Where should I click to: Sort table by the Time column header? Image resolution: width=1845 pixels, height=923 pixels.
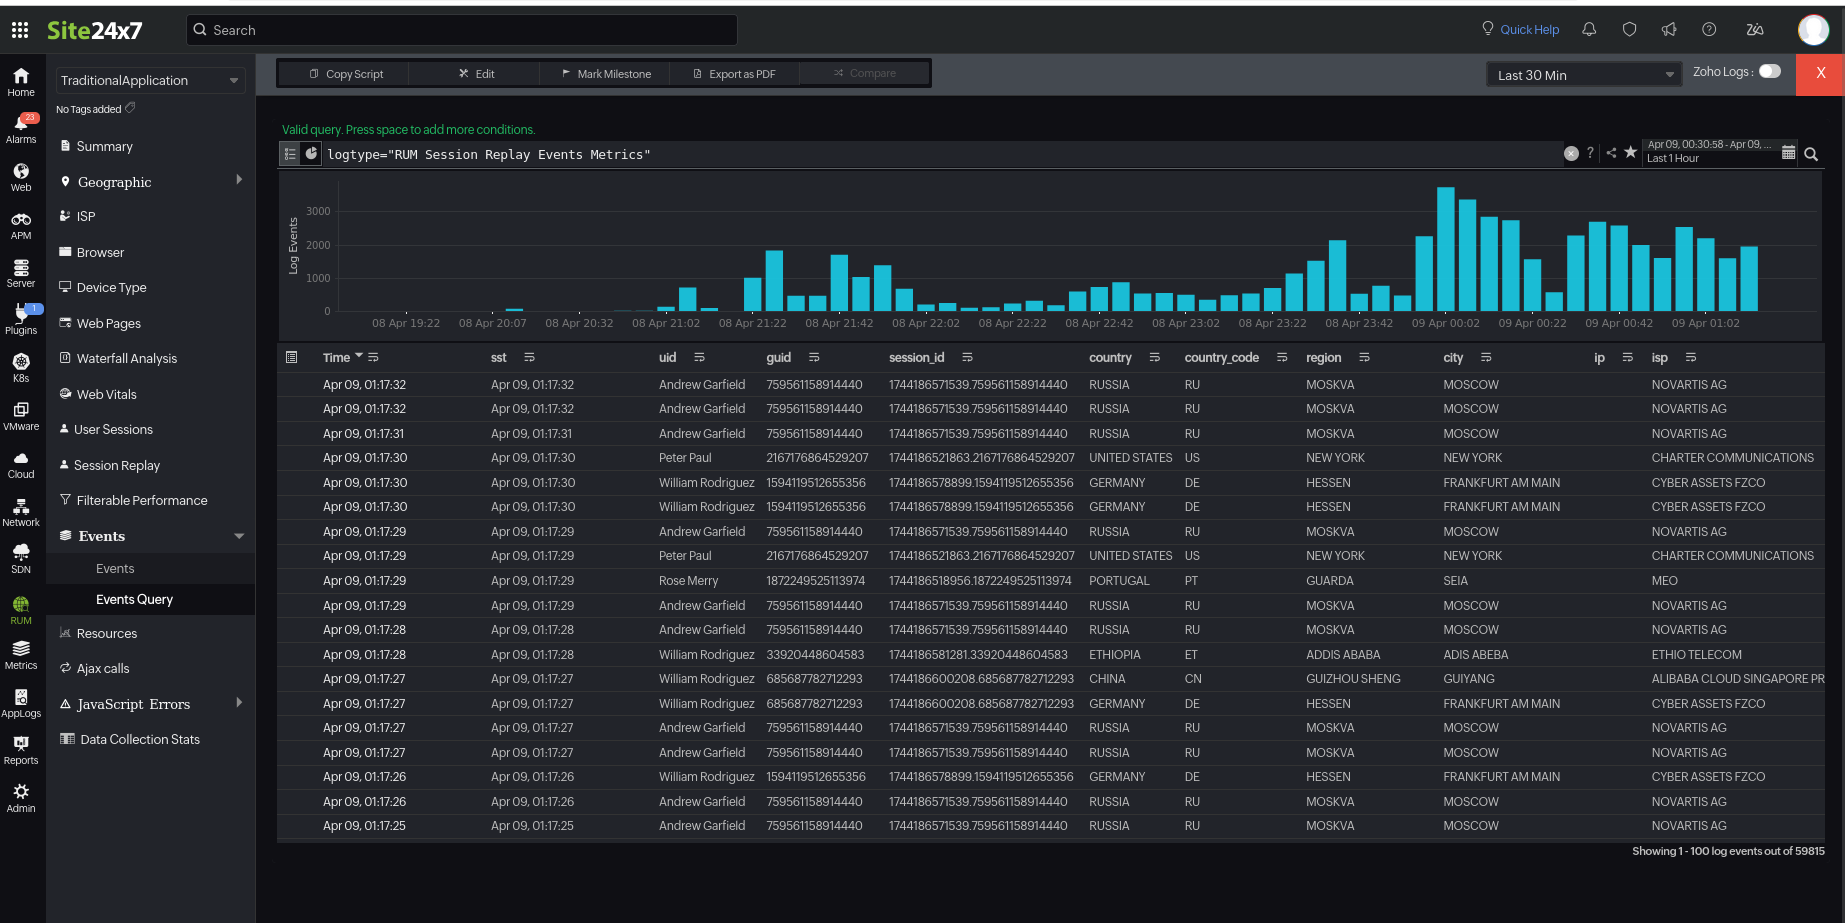(337, 358)
